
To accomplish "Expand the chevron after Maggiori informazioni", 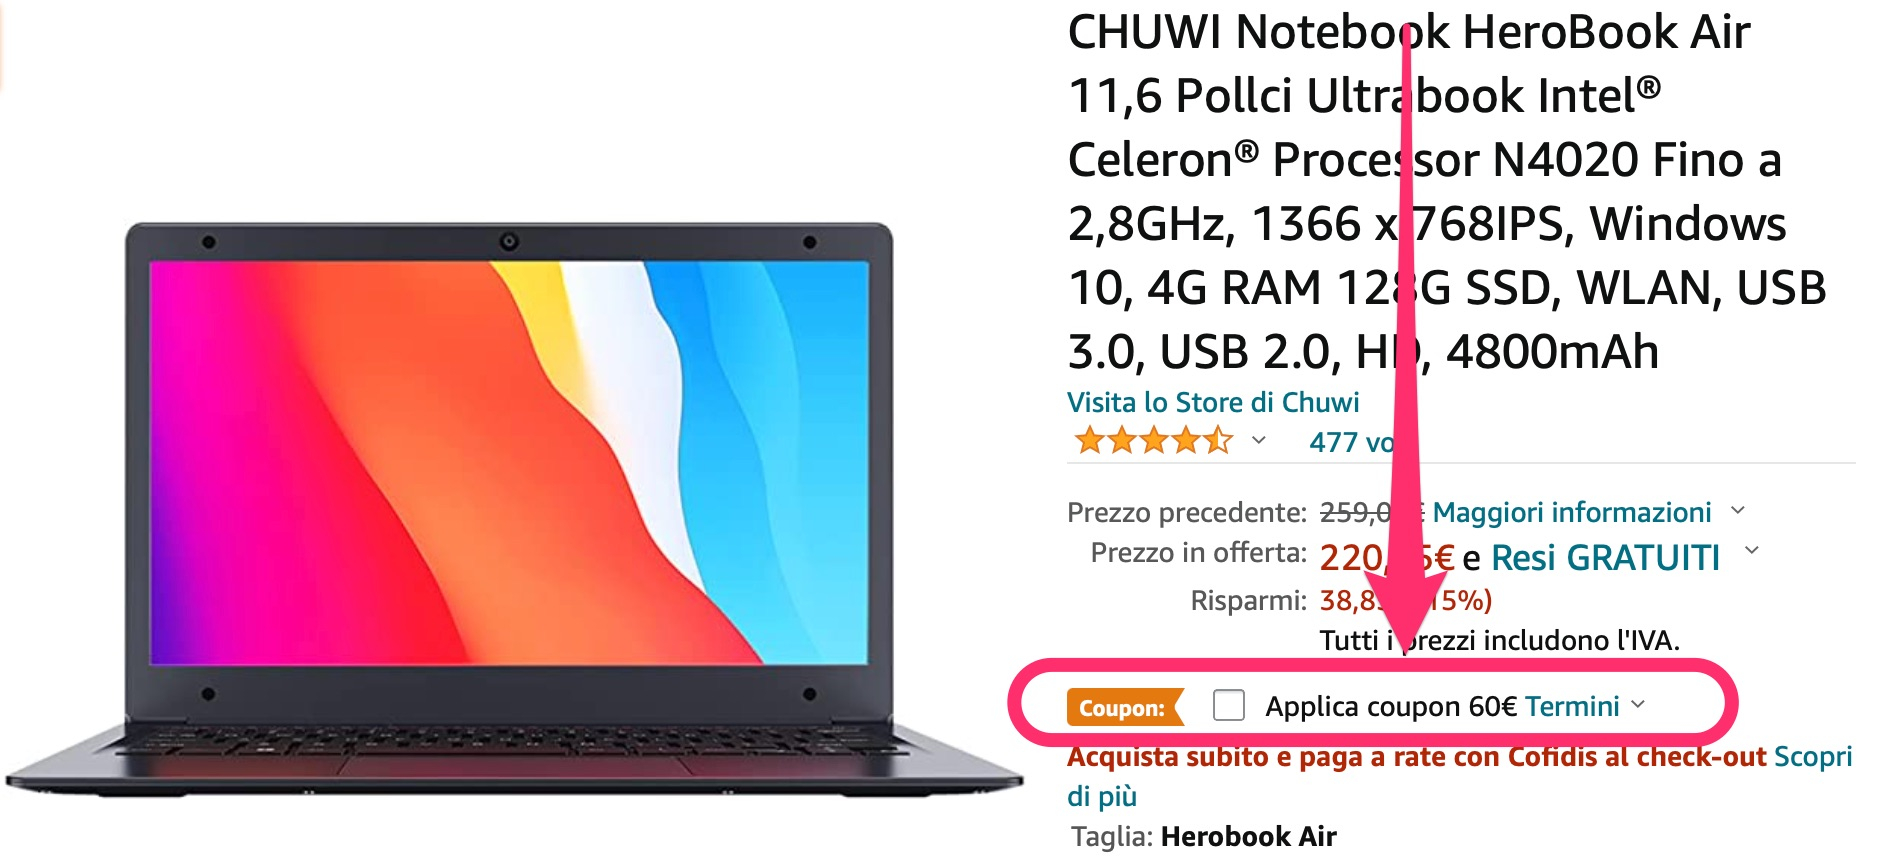I will (1738, 510).
